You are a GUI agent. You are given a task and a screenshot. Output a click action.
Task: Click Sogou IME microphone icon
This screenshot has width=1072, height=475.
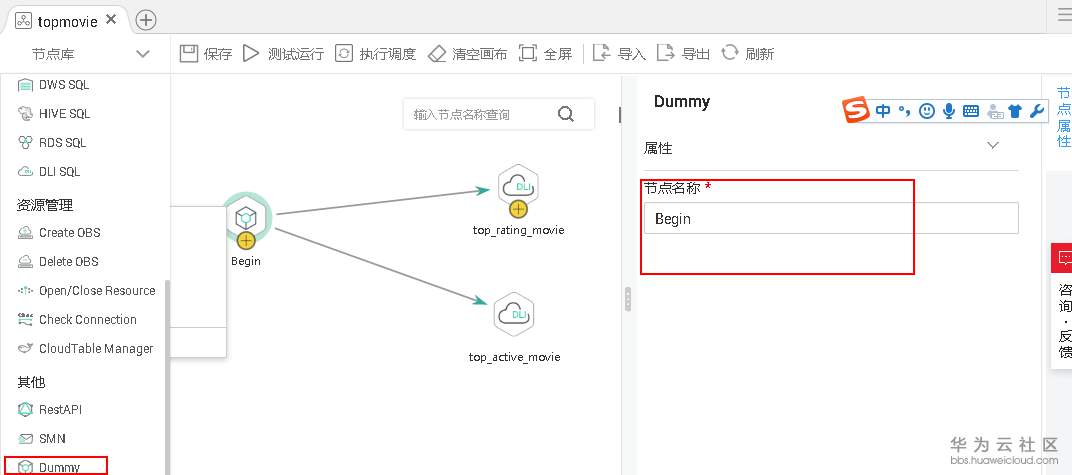coord(948,111)
